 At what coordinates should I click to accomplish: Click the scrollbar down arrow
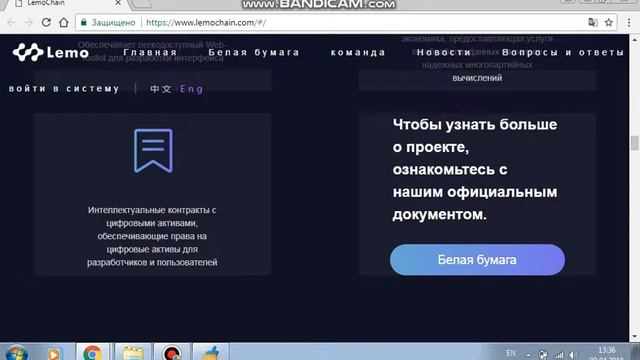[x=634, y=337]
